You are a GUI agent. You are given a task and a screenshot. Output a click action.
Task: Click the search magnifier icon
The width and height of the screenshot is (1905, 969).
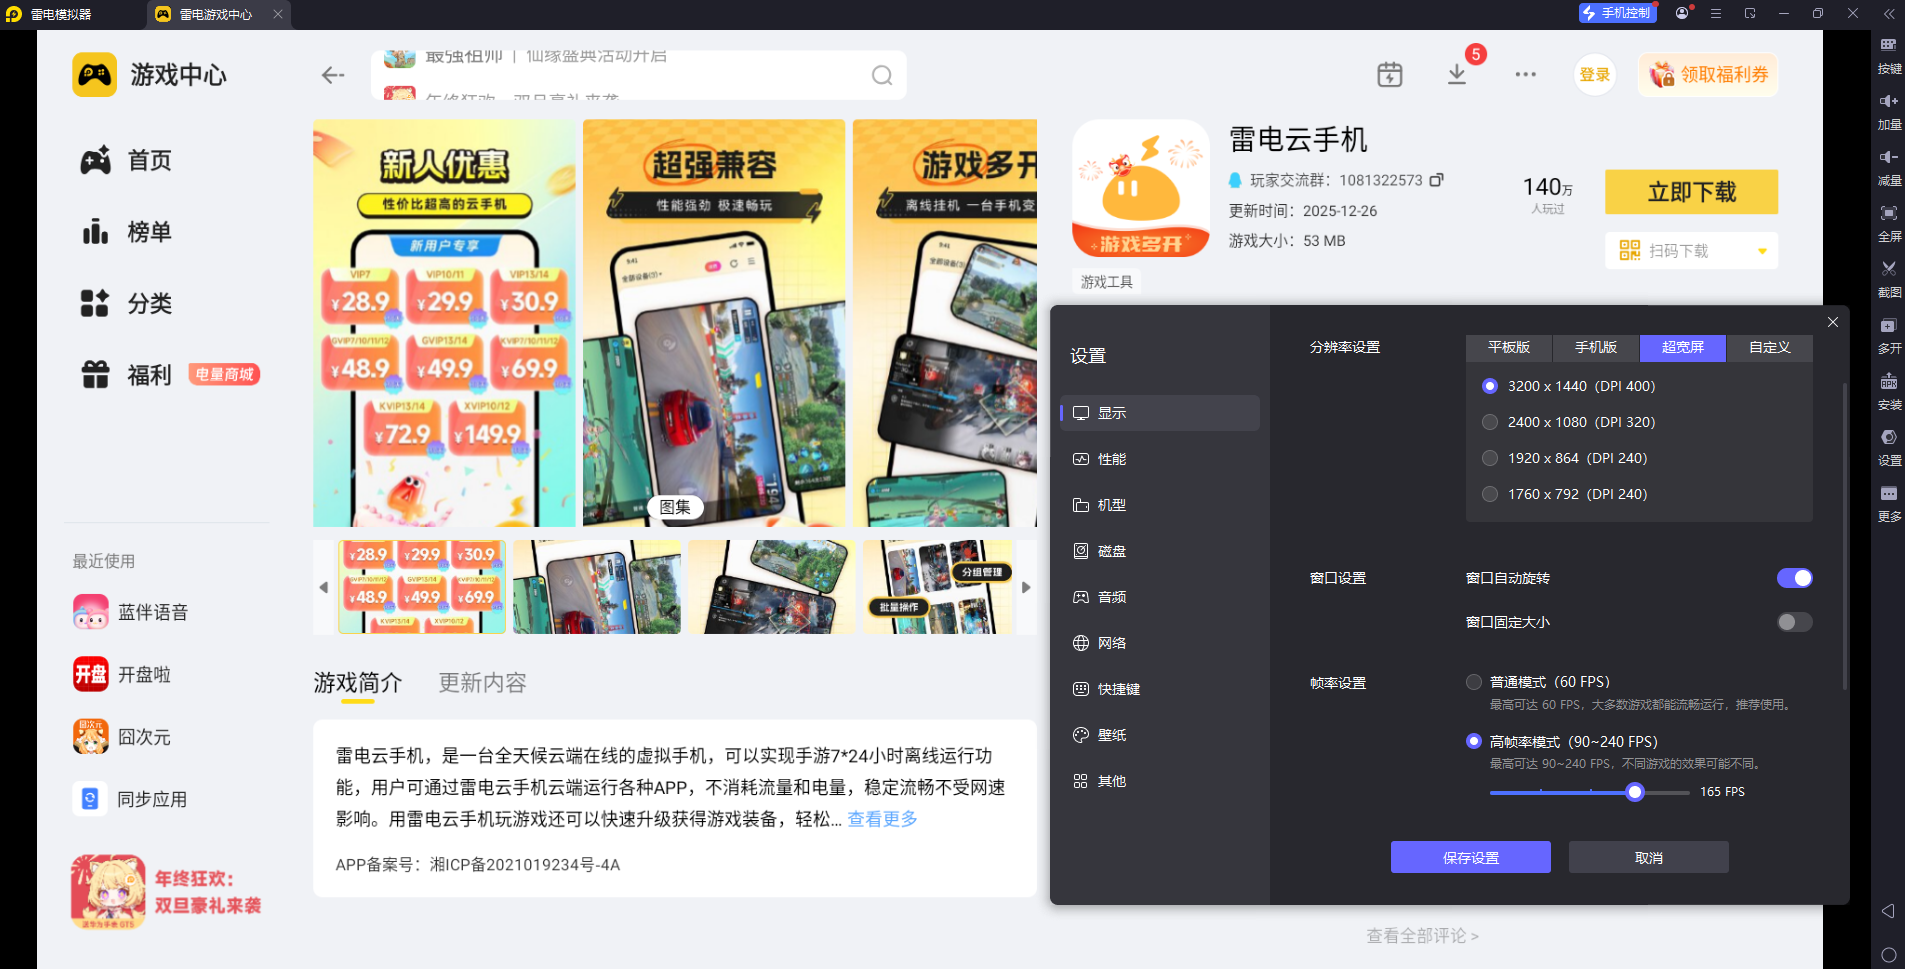coord(882,75)
